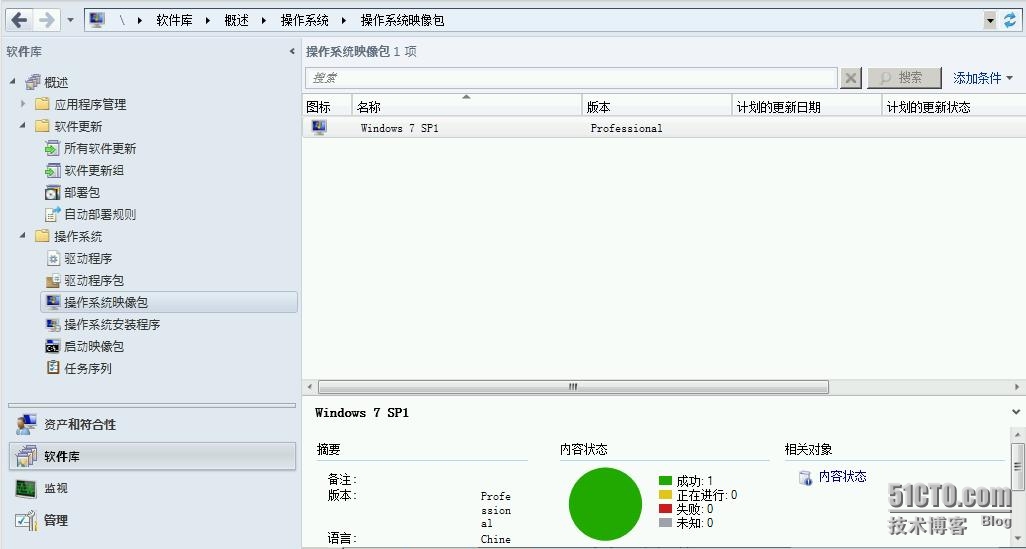
Task: Select the 应用程序管理 folder icon
Action: [43, 103]
